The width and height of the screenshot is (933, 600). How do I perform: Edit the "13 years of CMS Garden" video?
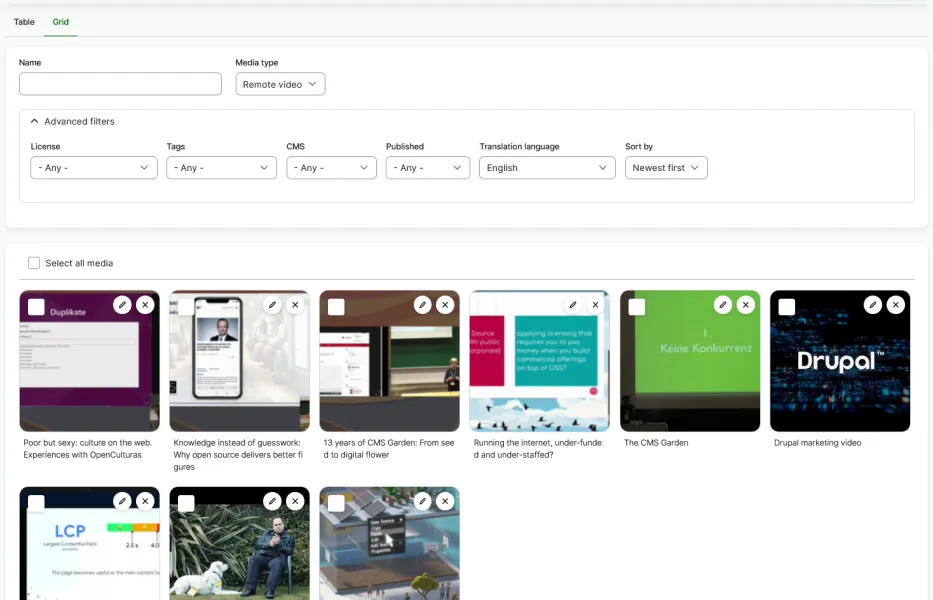click(x=422, y=305)
